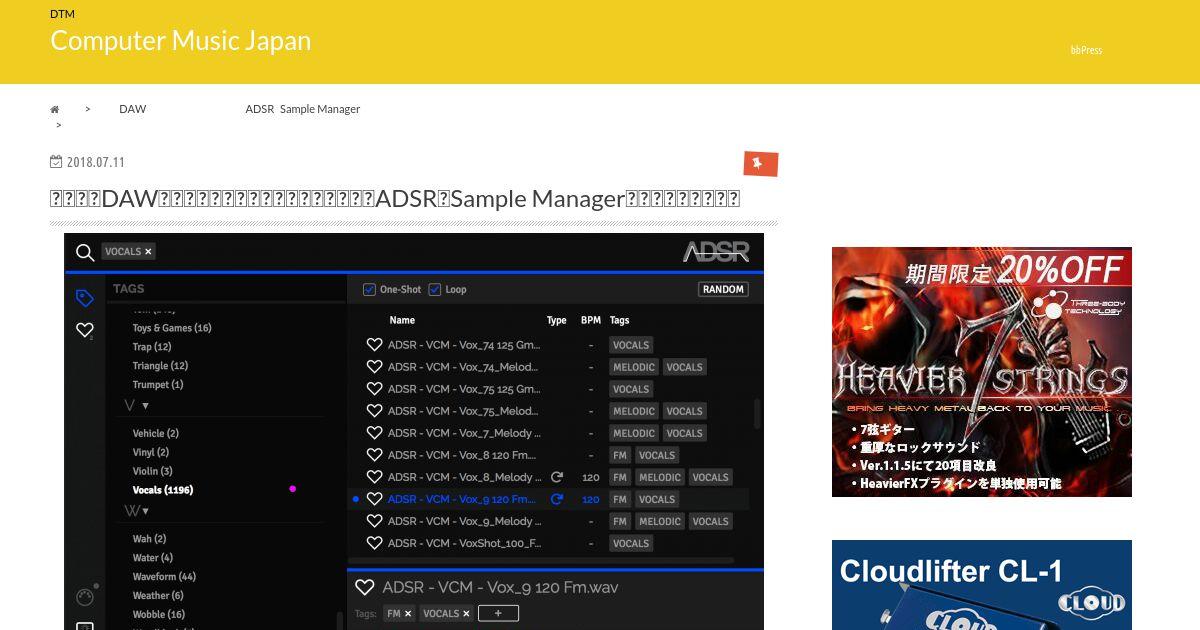The width and height of the screenshot is (1200, 630).
Task: Open the Tags panel icon in the sidebar
Action: 85,298
